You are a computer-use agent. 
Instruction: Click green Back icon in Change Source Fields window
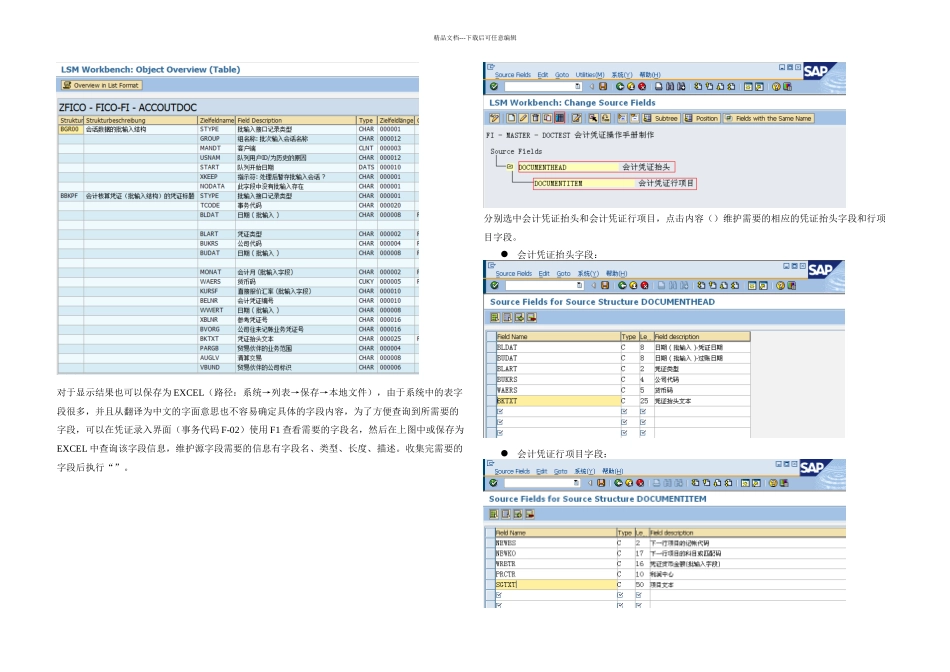(620, 87)
